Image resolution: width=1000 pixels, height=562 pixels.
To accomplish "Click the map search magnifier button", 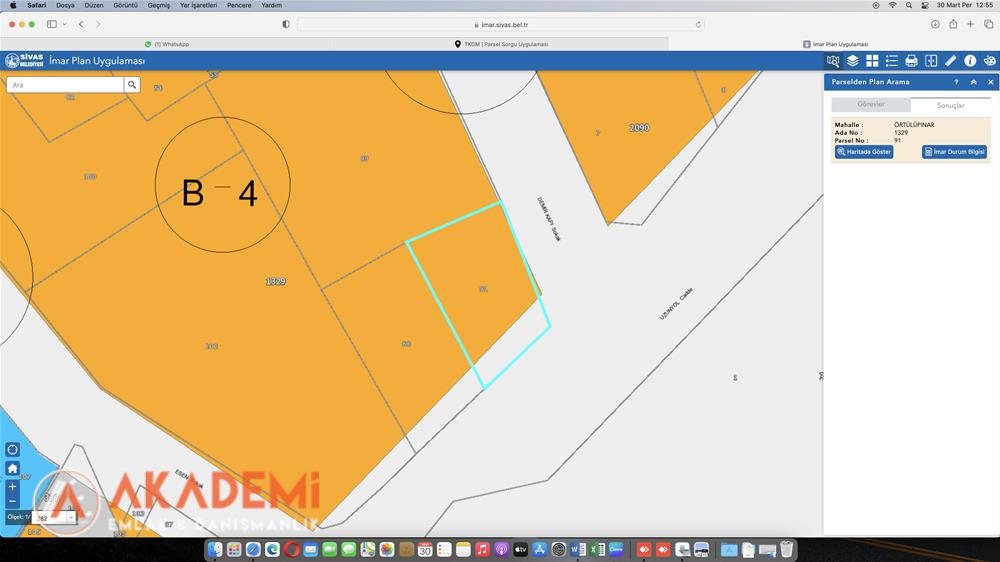I will tap(132, 85).
